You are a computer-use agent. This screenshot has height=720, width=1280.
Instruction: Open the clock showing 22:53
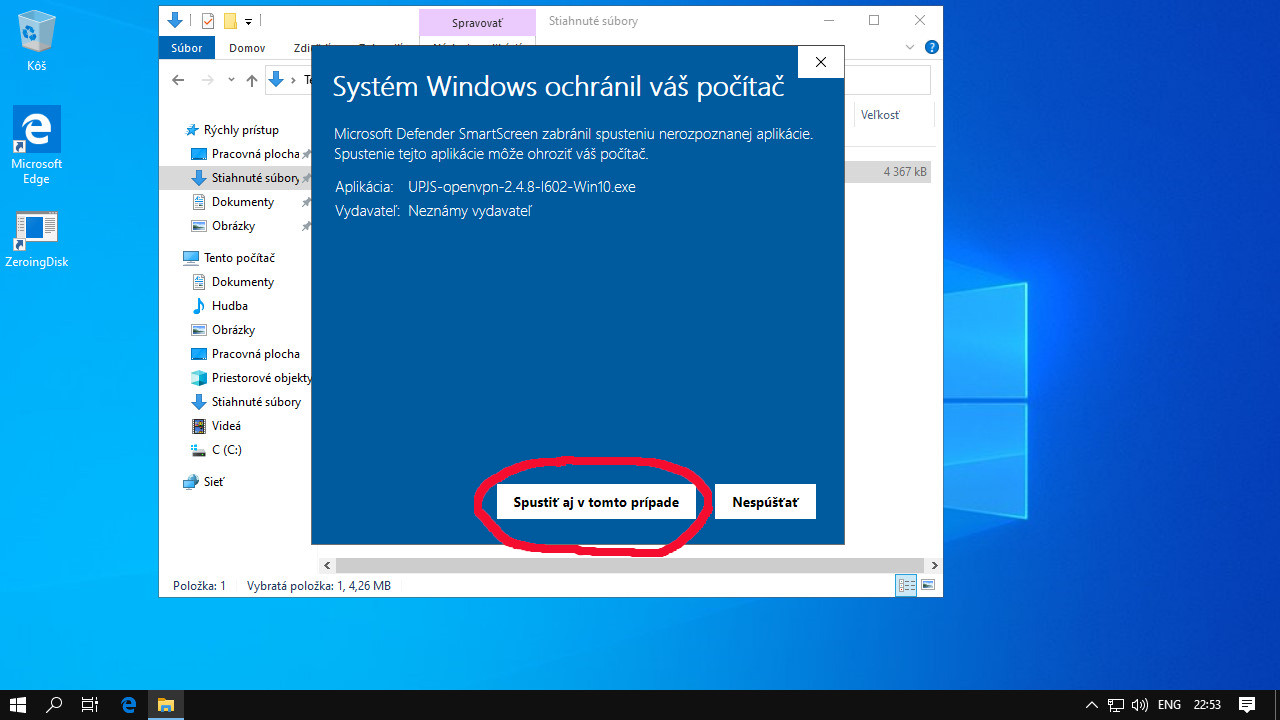[1207, 705]
